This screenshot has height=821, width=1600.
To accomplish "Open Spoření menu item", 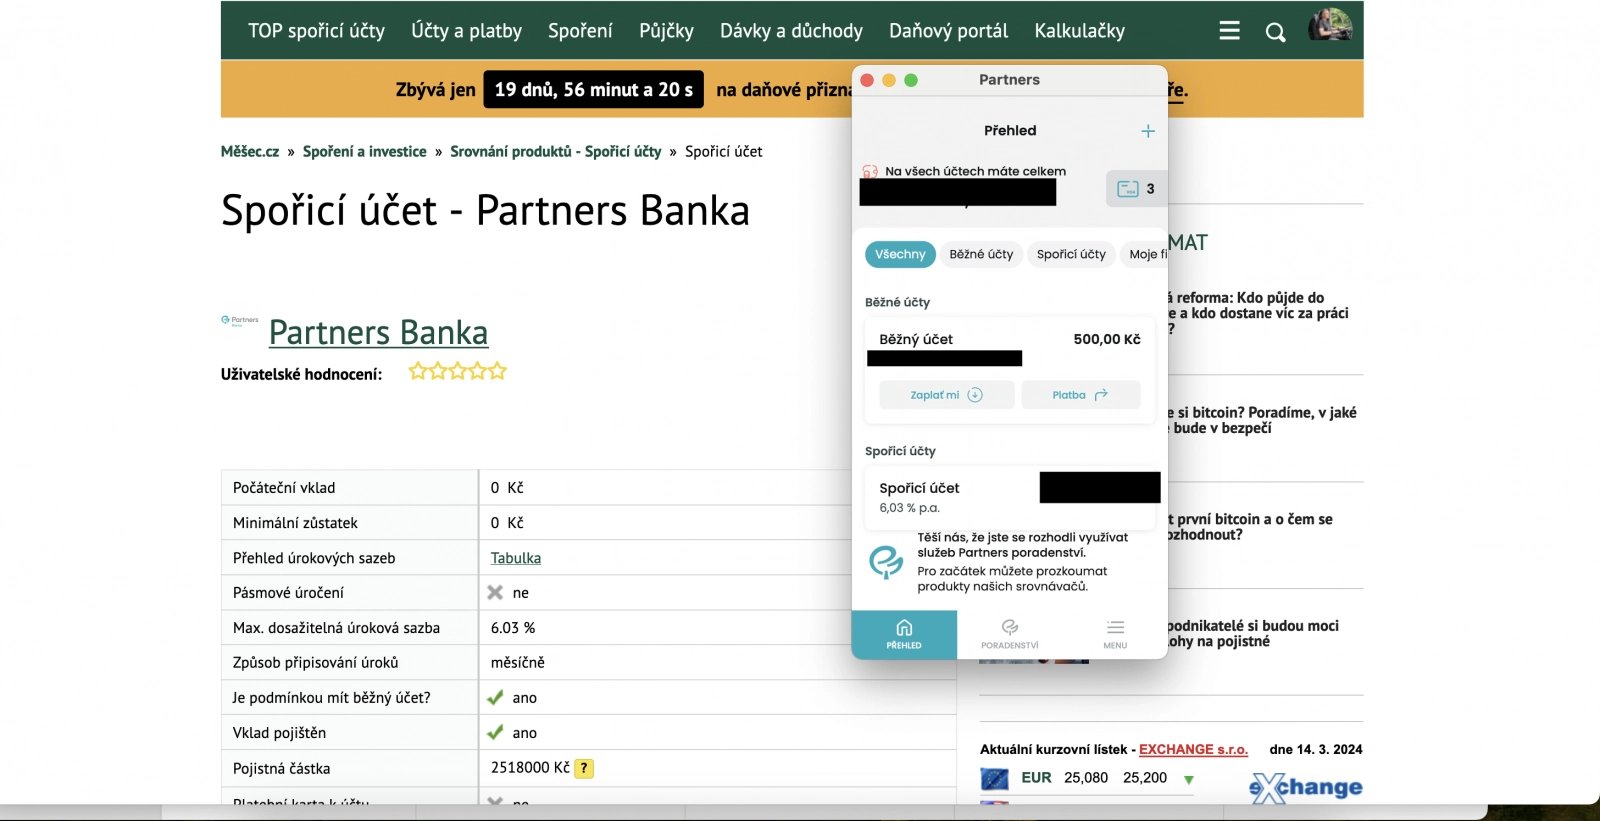I will (580, 31).
